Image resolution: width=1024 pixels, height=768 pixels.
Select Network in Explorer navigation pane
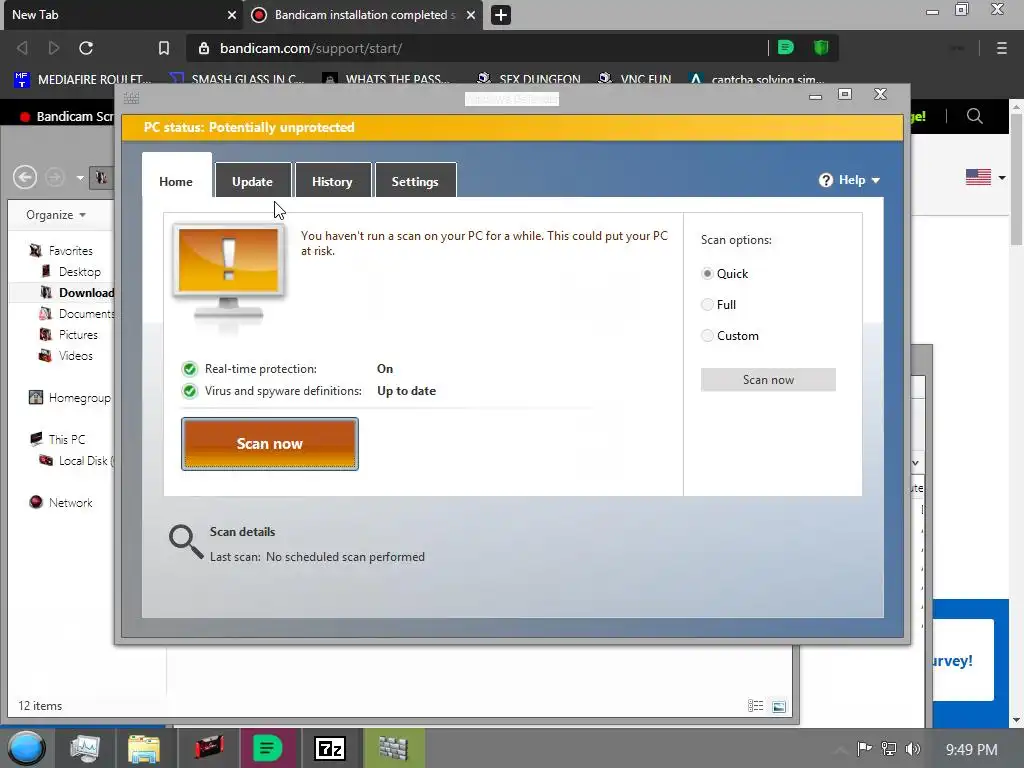(61, 503)
